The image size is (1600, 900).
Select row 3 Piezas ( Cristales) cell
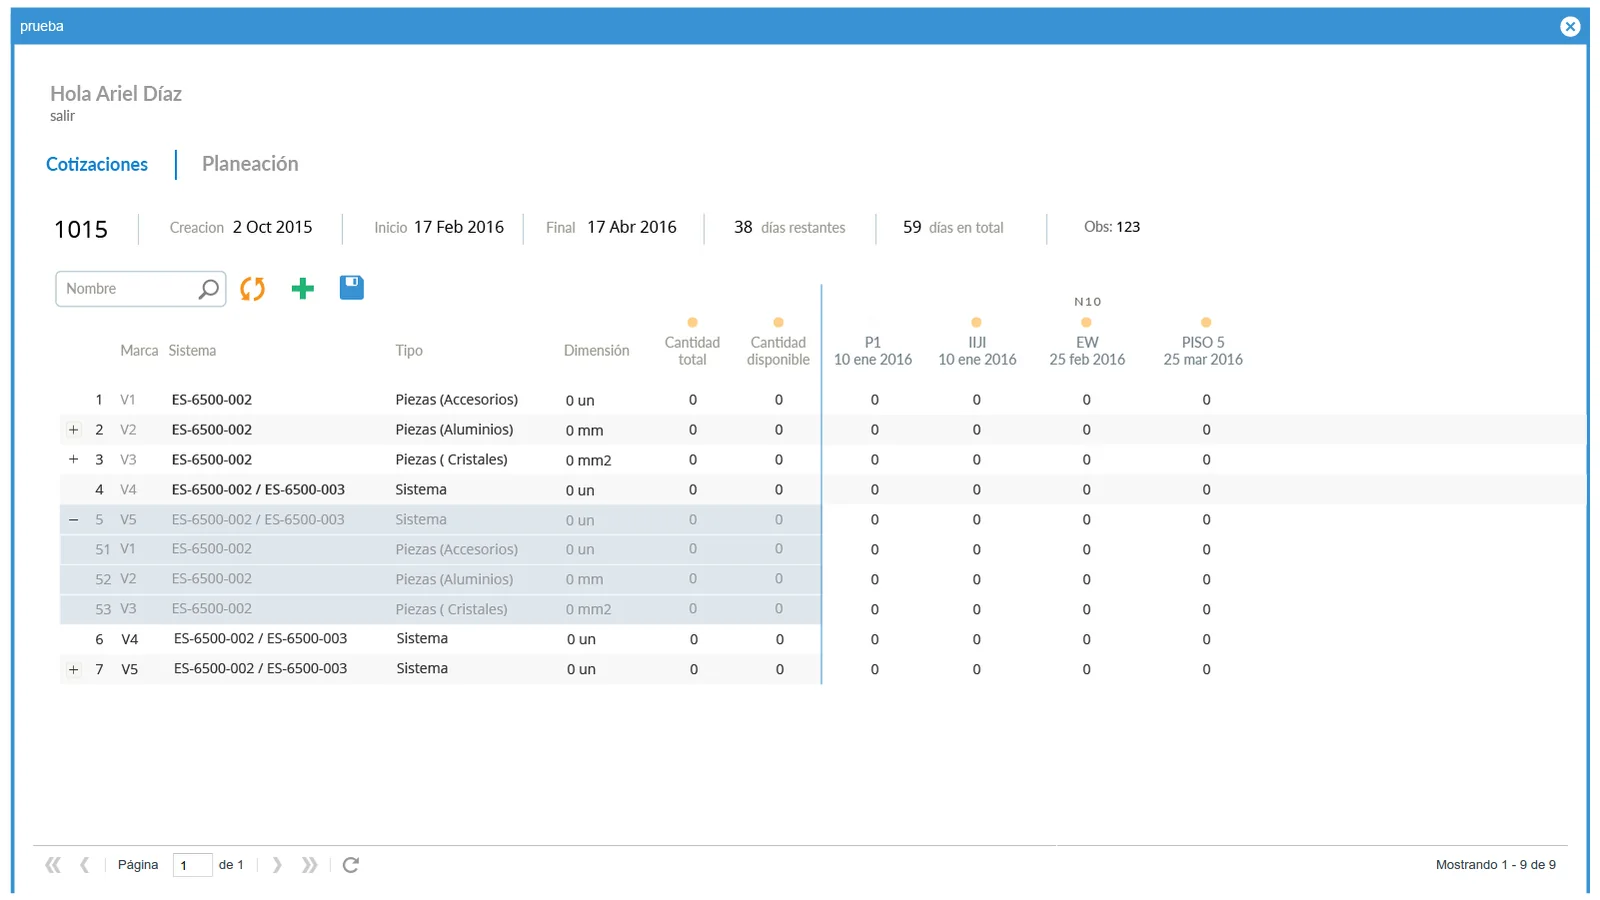click(451, 460)
